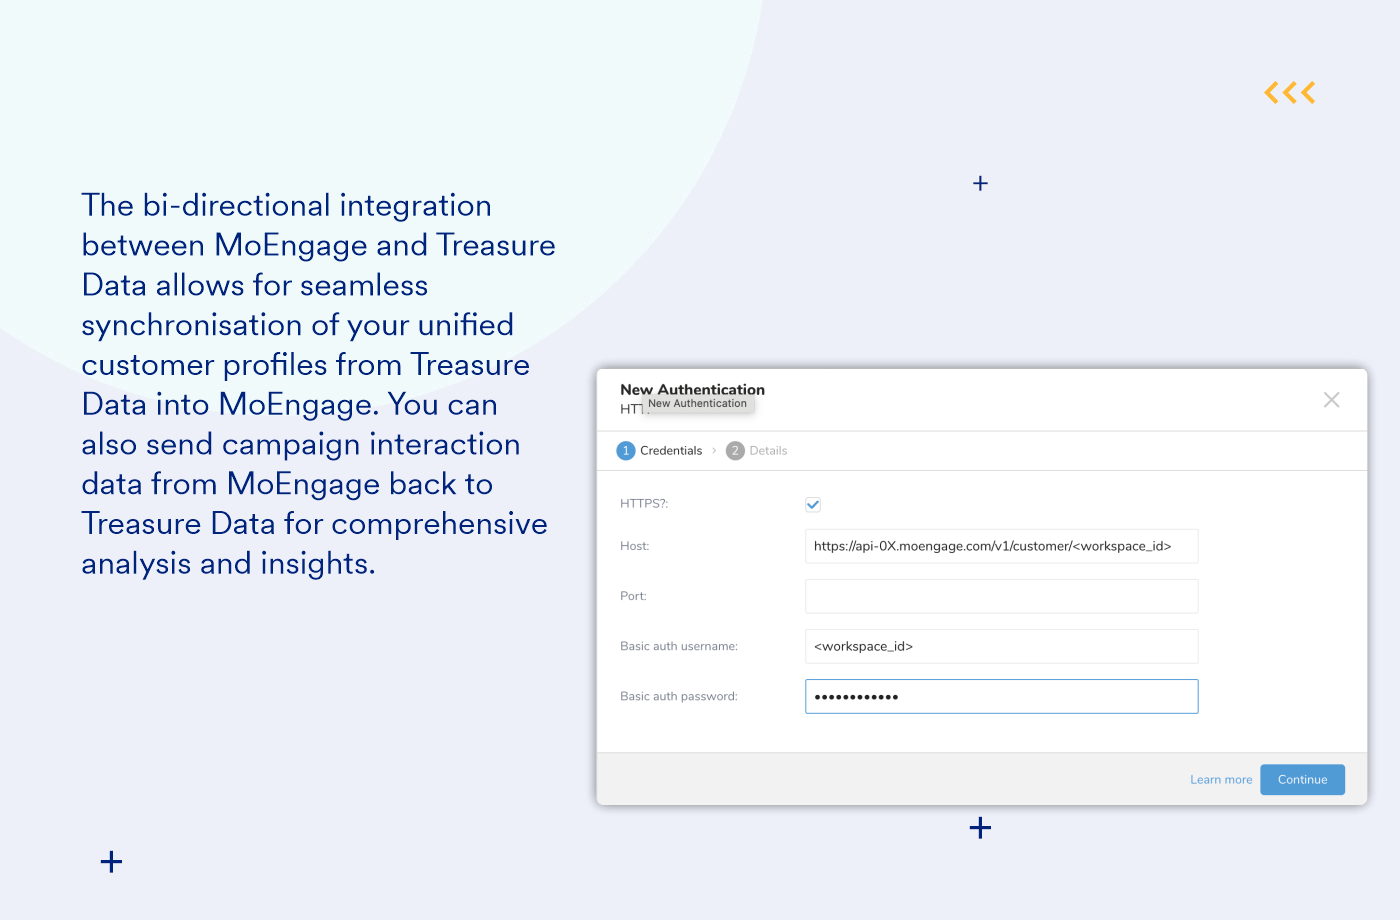Click the 'Port:' label

point(633,596)
